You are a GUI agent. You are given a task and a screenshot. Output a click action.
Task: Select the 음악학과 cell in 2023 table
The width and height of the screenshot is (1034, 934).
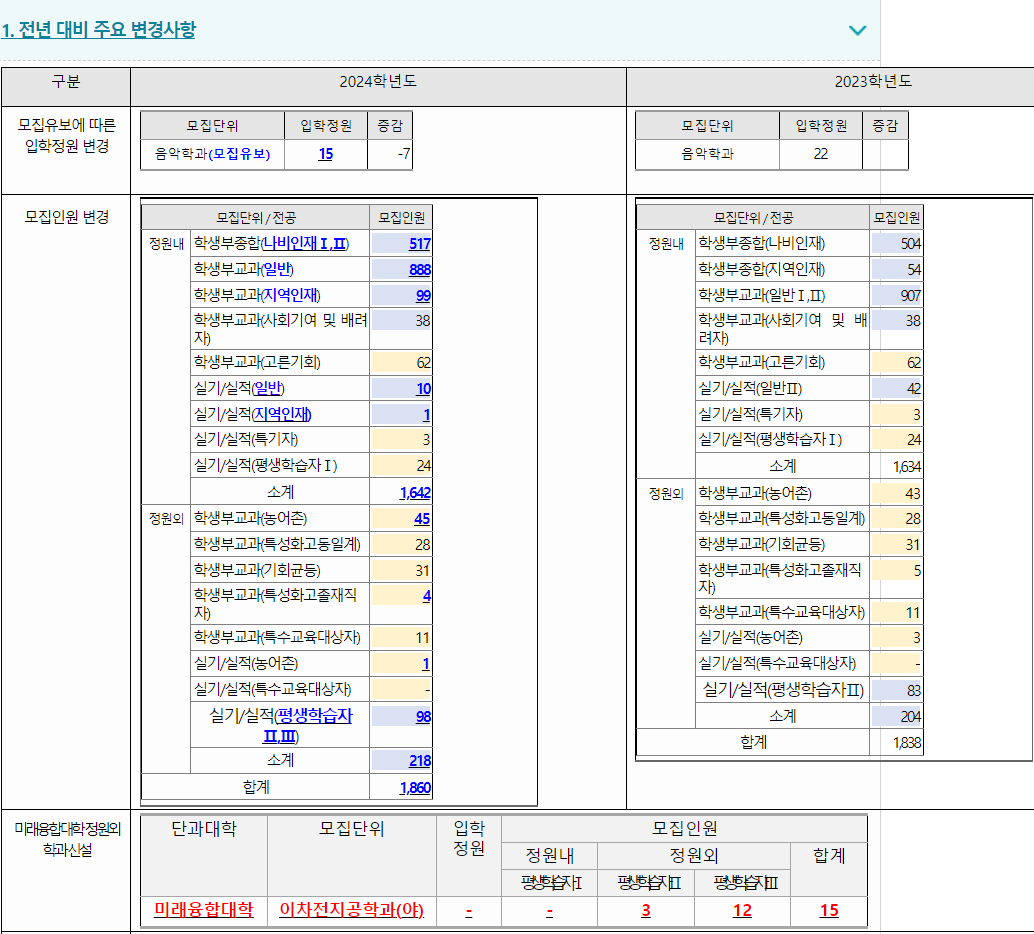707,154
